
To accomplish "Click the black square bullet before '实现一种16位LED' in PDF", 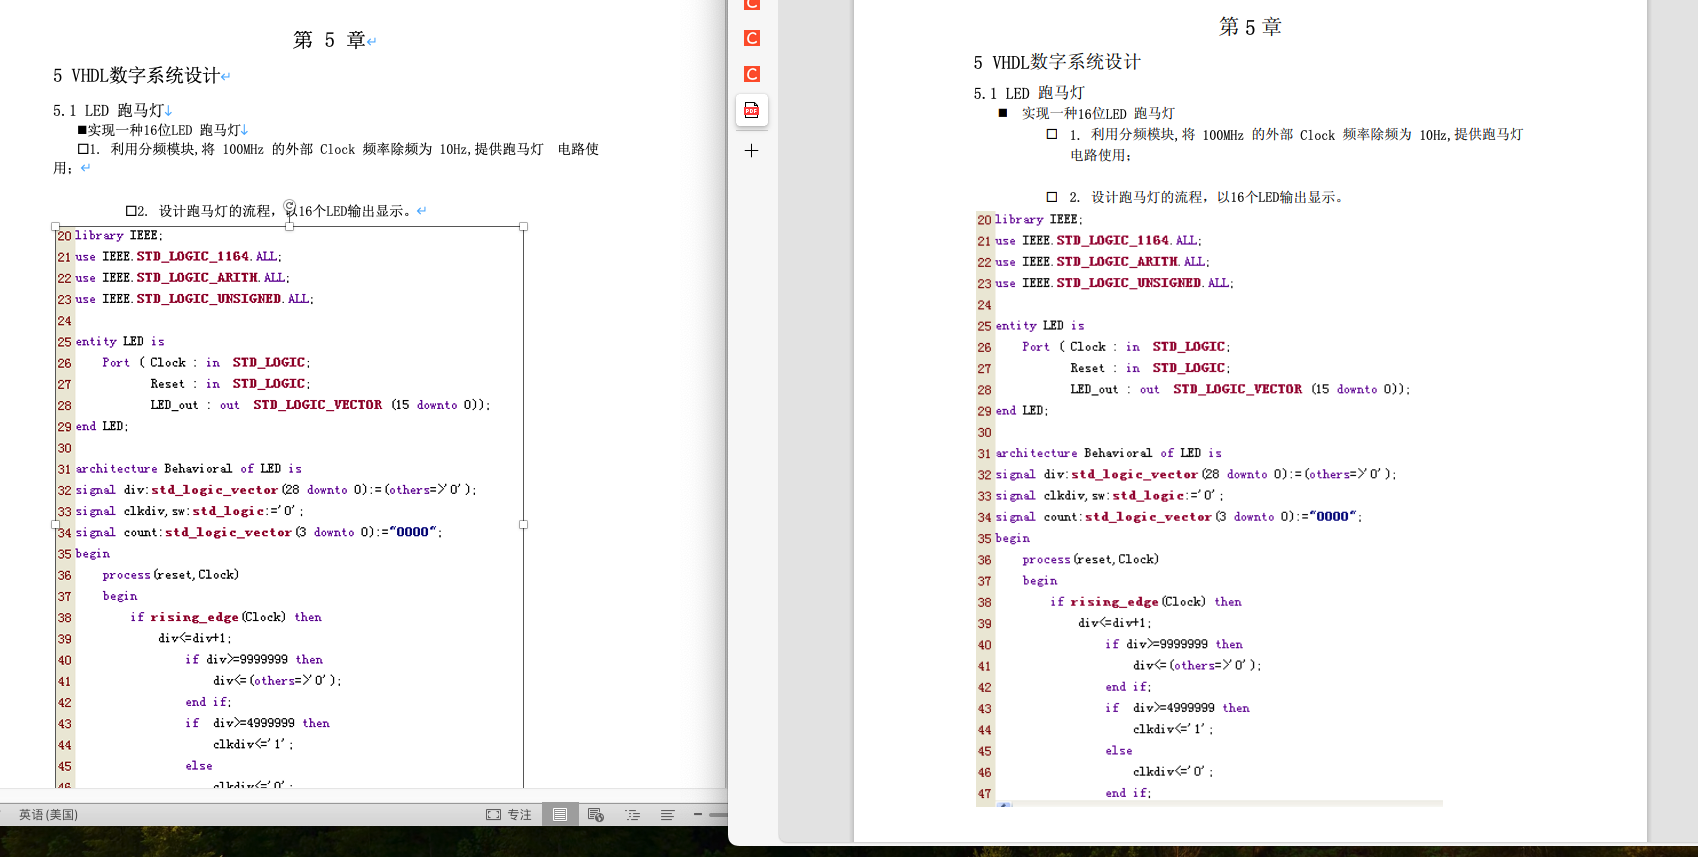I will click(x=1003, y=113).
